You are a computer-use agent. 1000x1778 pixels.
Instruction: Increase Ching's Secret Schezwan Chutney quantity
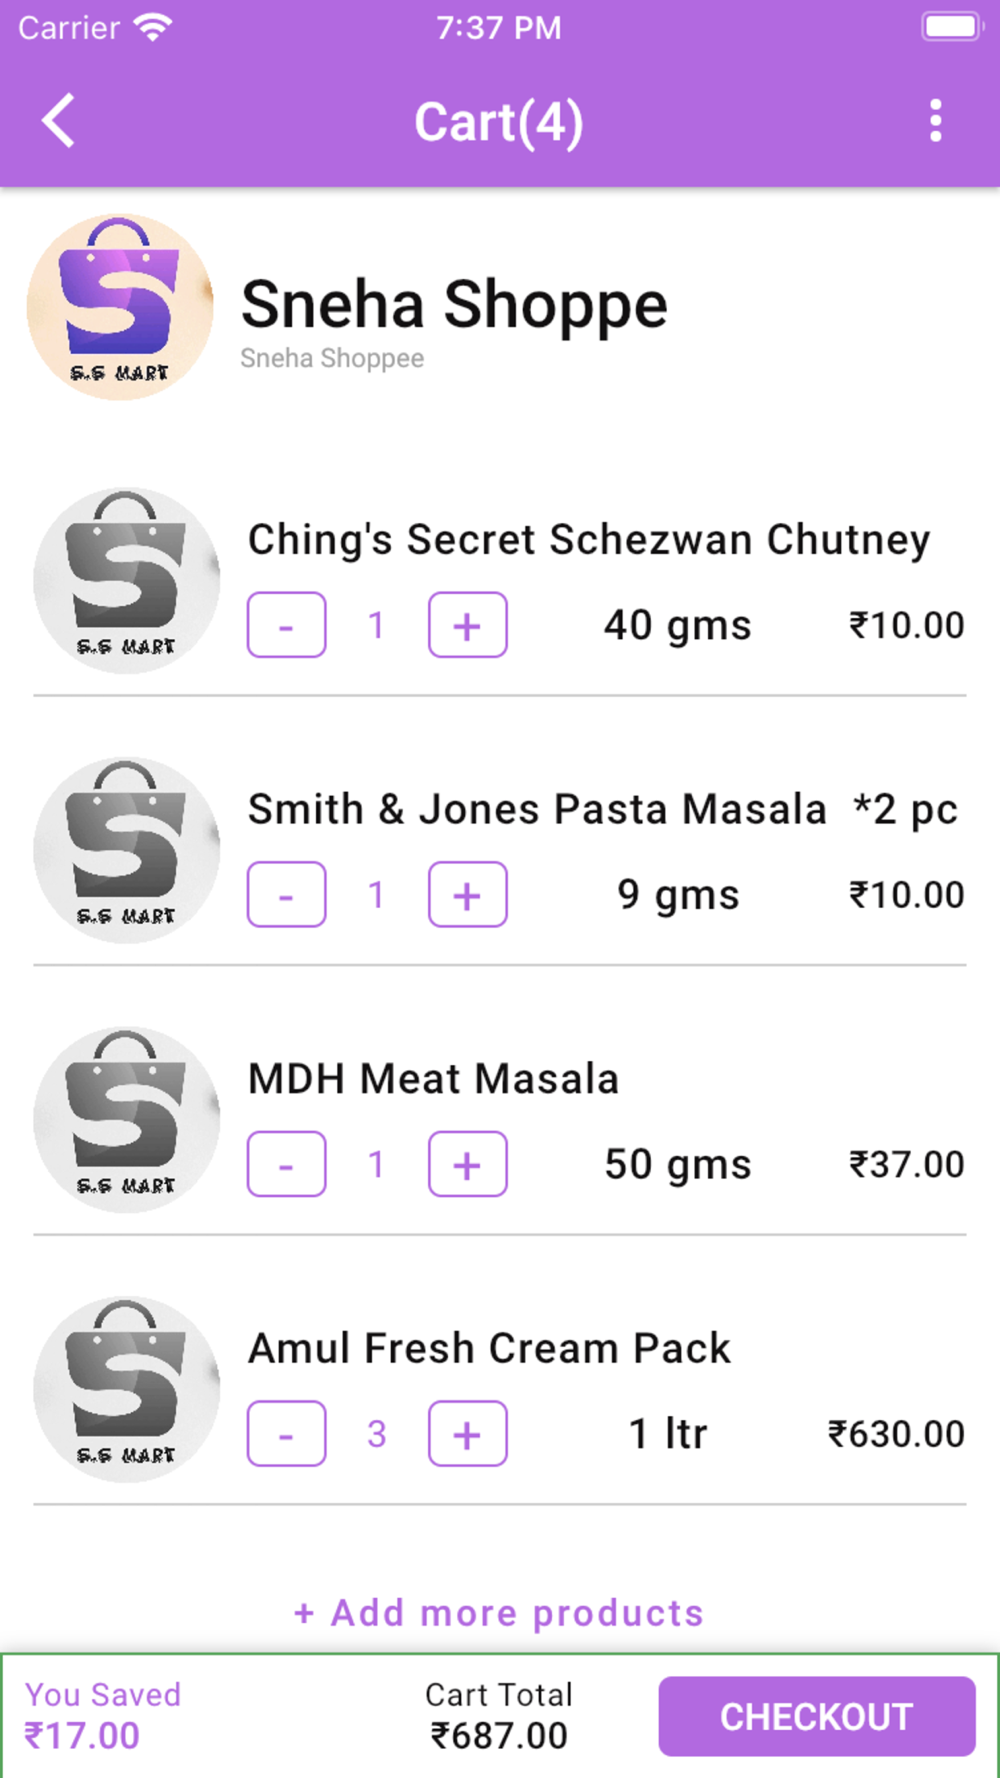click(x=467, y=625)
